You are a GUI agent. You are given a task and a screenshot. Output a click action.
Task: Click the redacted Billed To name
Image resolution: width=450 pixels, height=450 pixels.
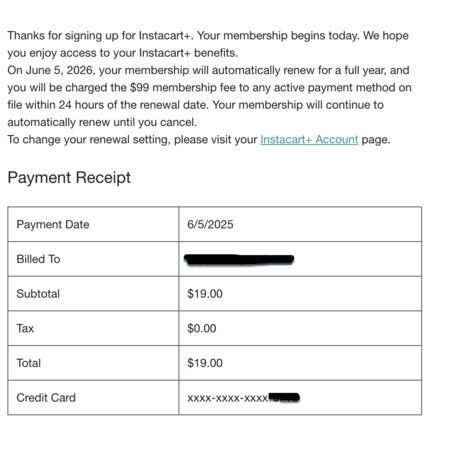(239, 259)
